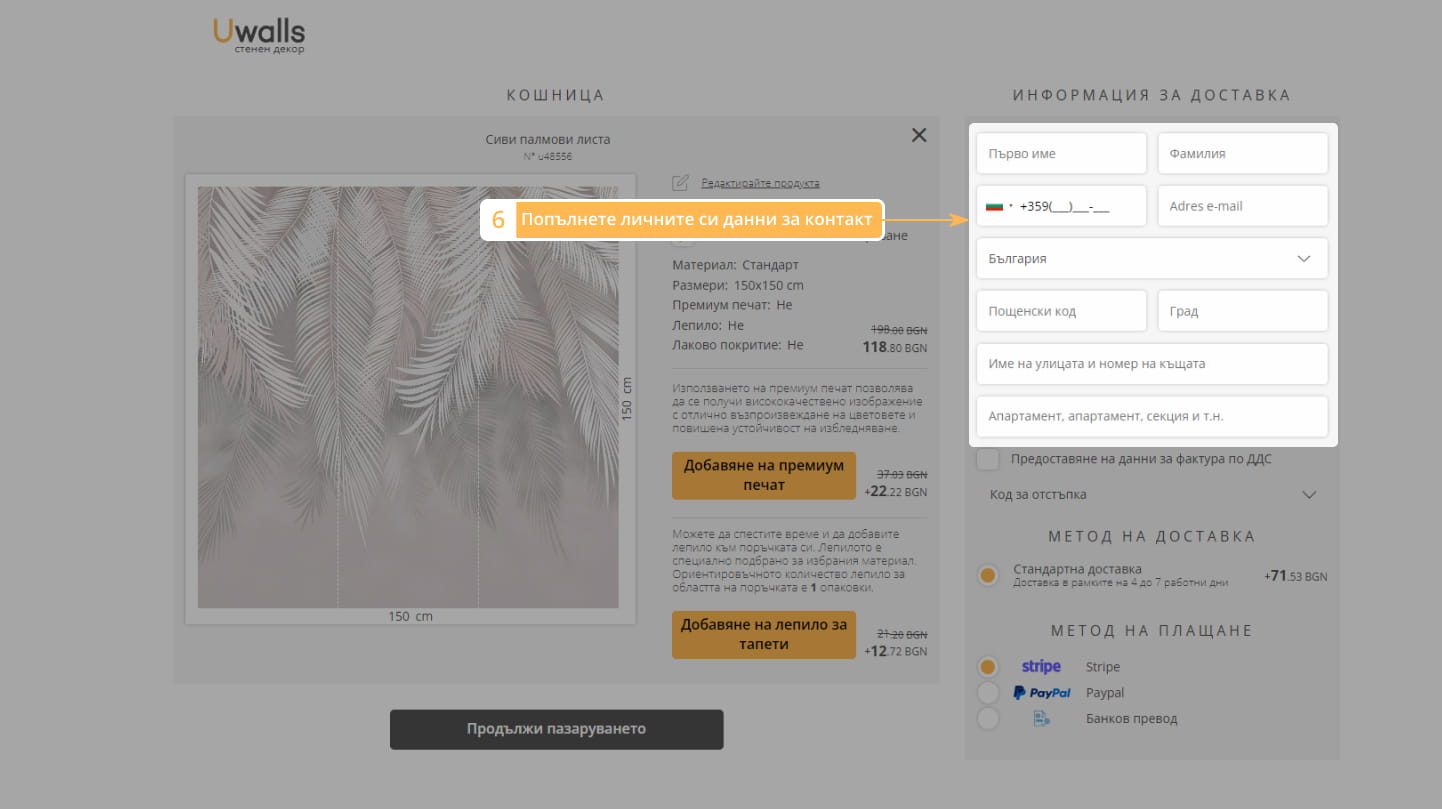Open the Bulgarian flag country code selector
The image size is (1442, 809).
click(x=998, y=207)
